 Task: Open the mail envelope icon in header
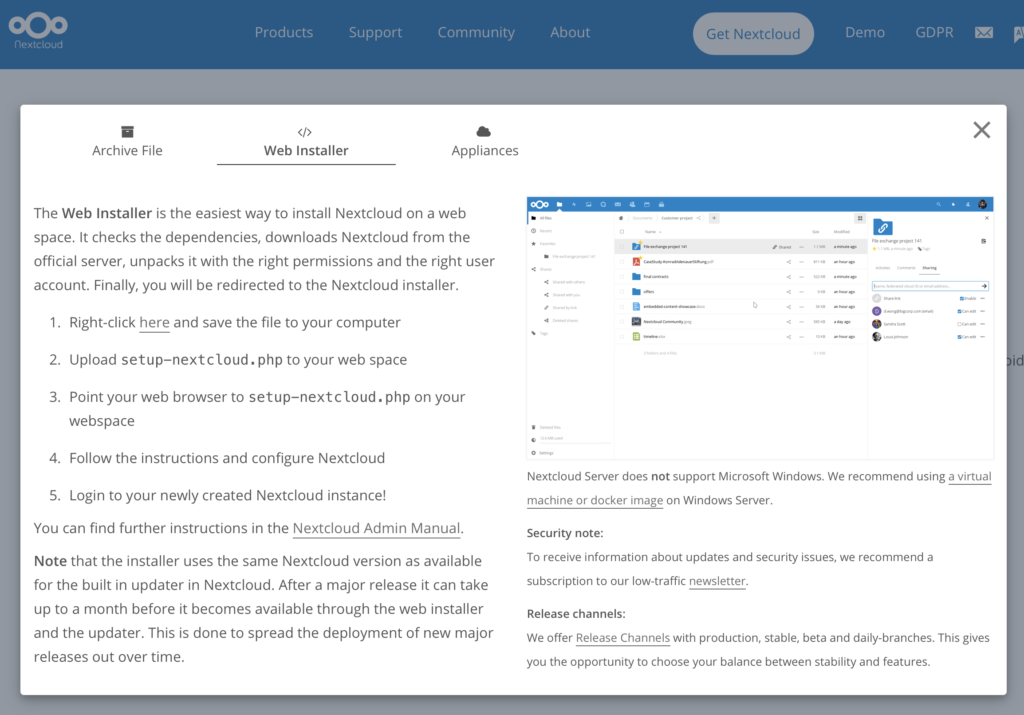click(984, 33)
